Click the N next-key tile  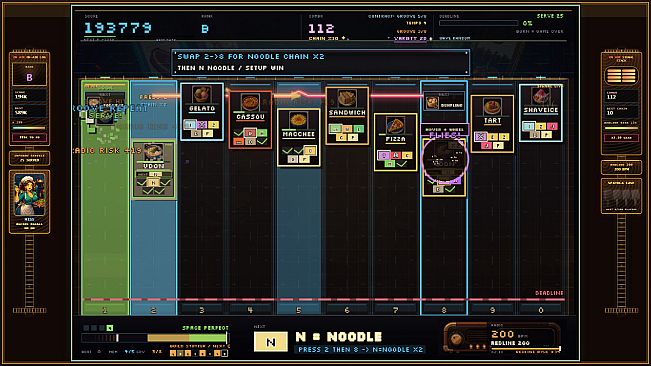(x=270, y=342)
